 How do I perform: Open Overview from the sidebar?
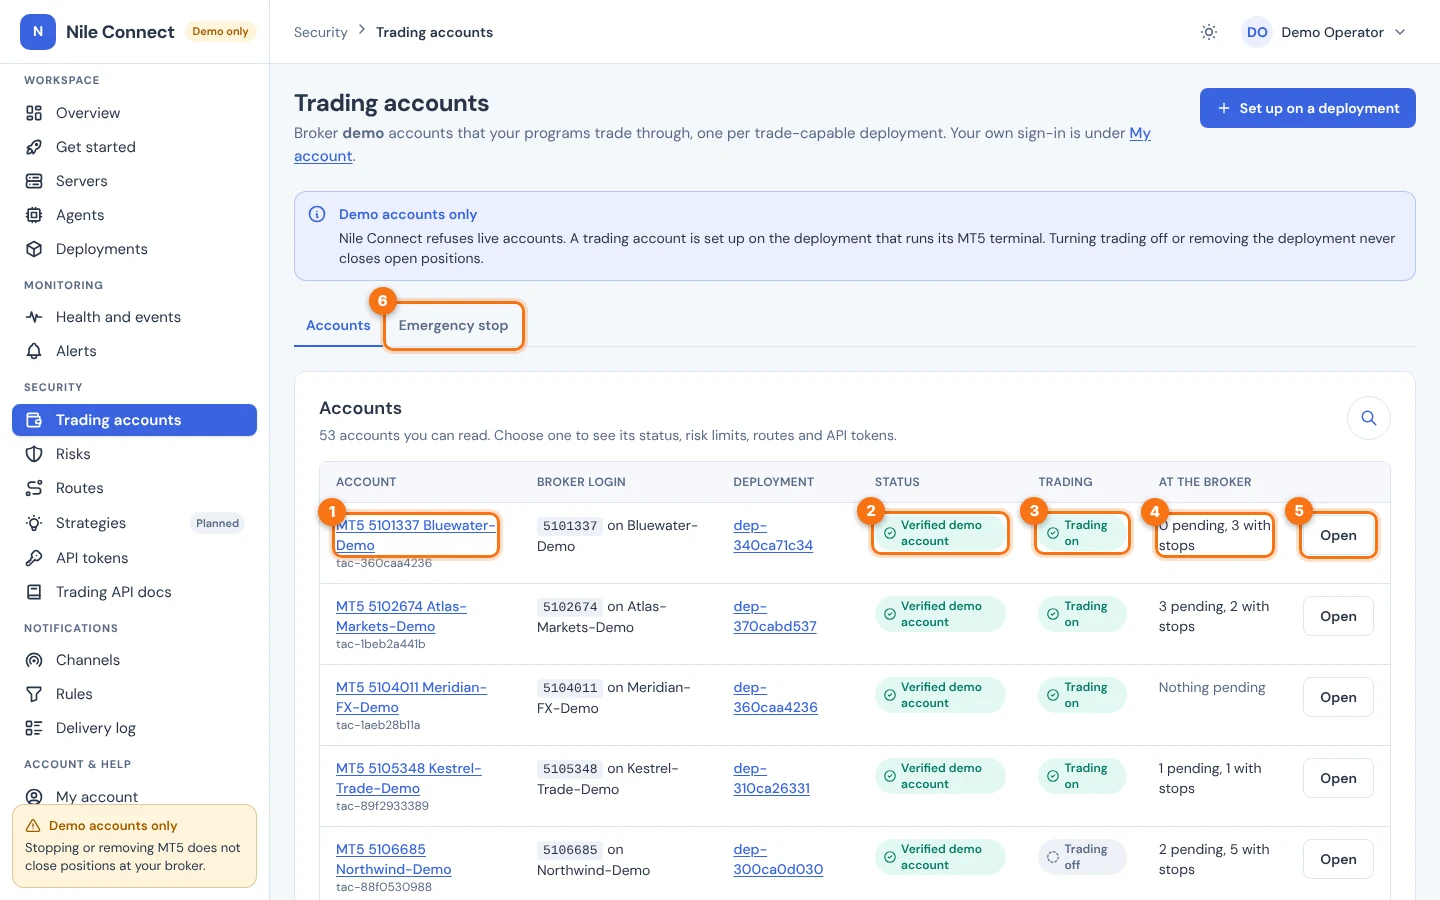click(x=134, y=113)
